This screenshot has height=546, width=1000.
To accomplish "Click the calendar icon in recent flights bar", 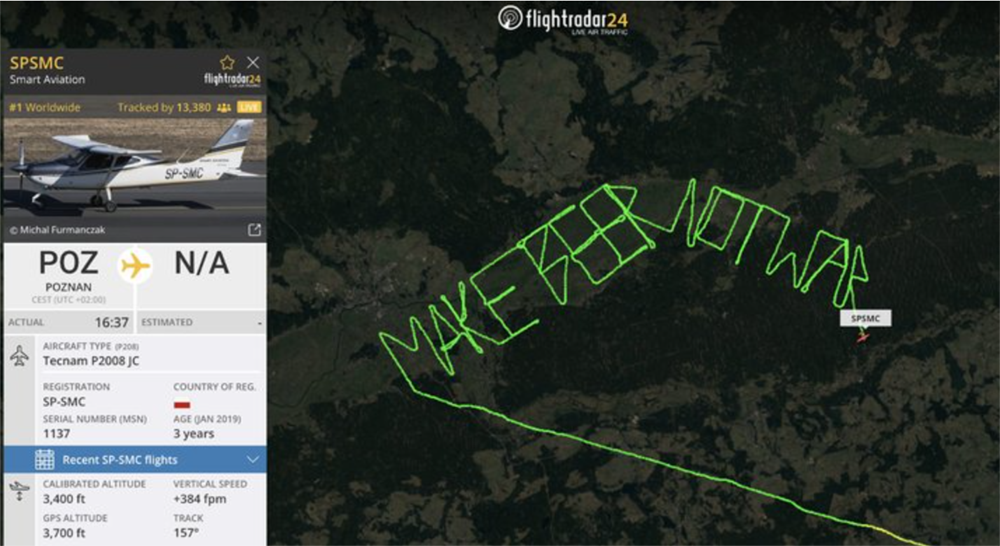I will (x=45, y=459).
